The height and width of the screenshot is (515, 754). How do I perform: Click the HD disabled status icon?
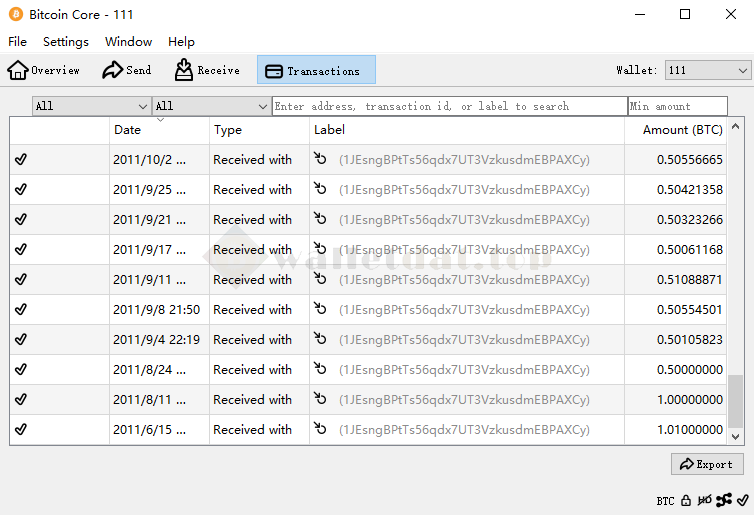point(704,500)
